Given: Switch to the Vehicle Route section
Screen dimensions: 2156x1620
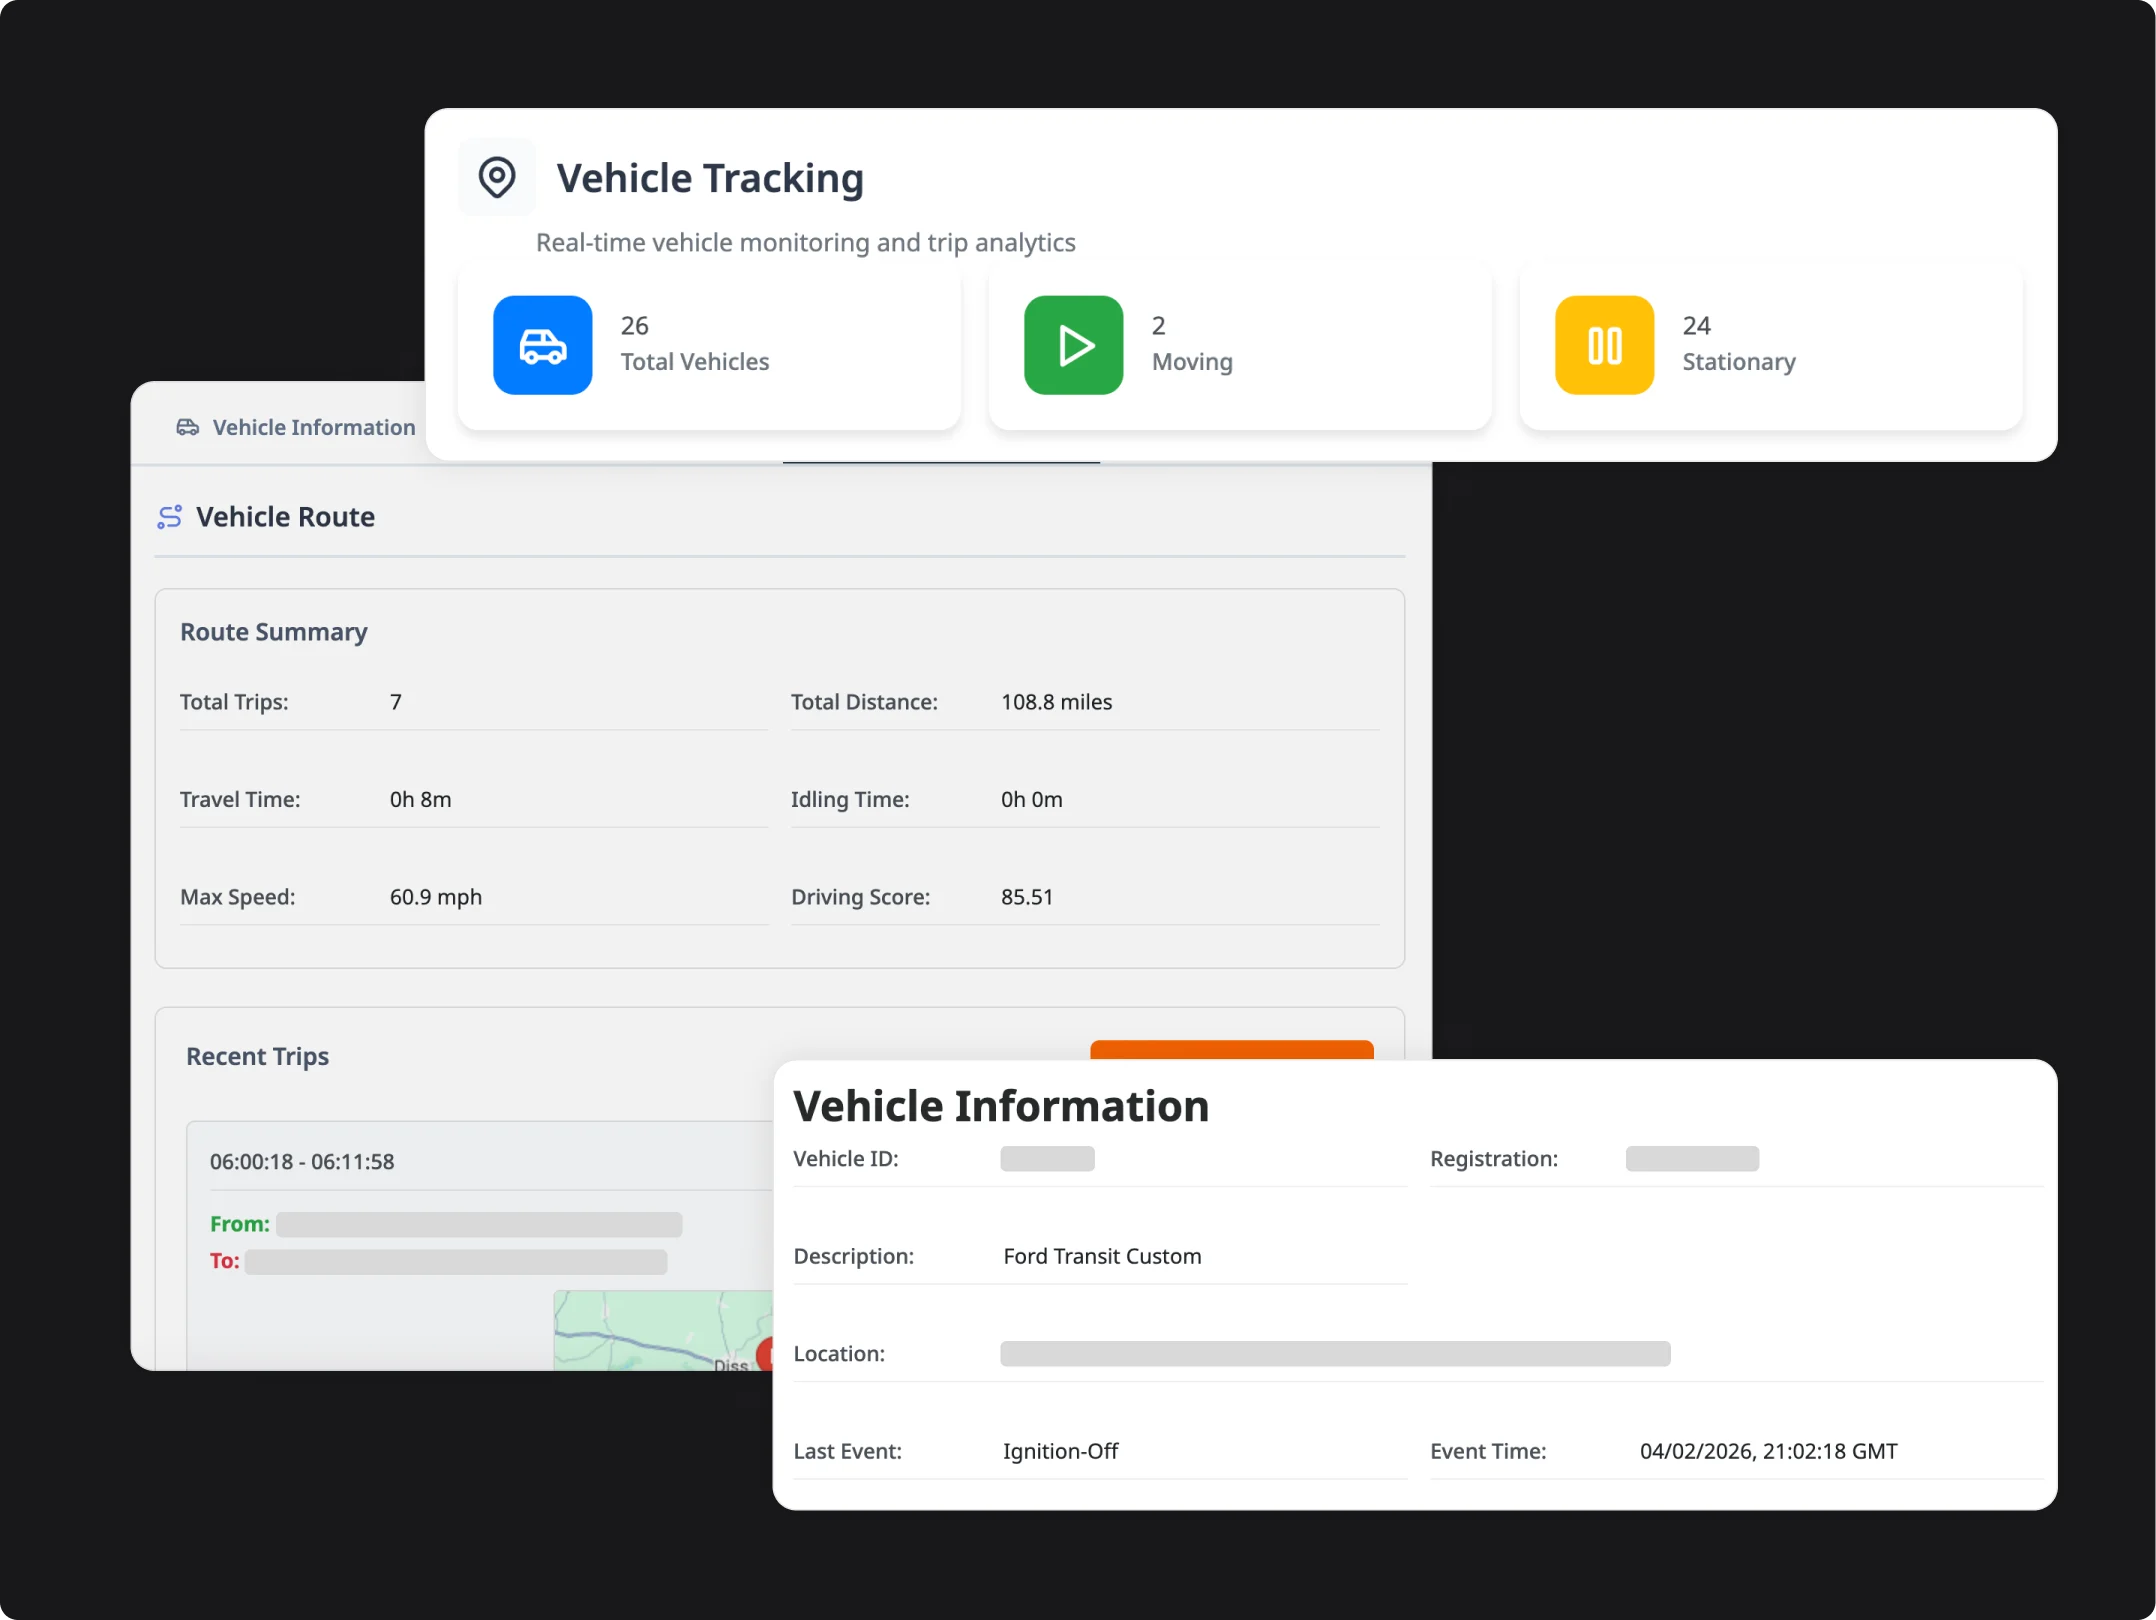Looking at the screenshot, I should click(x=285, y=516).
